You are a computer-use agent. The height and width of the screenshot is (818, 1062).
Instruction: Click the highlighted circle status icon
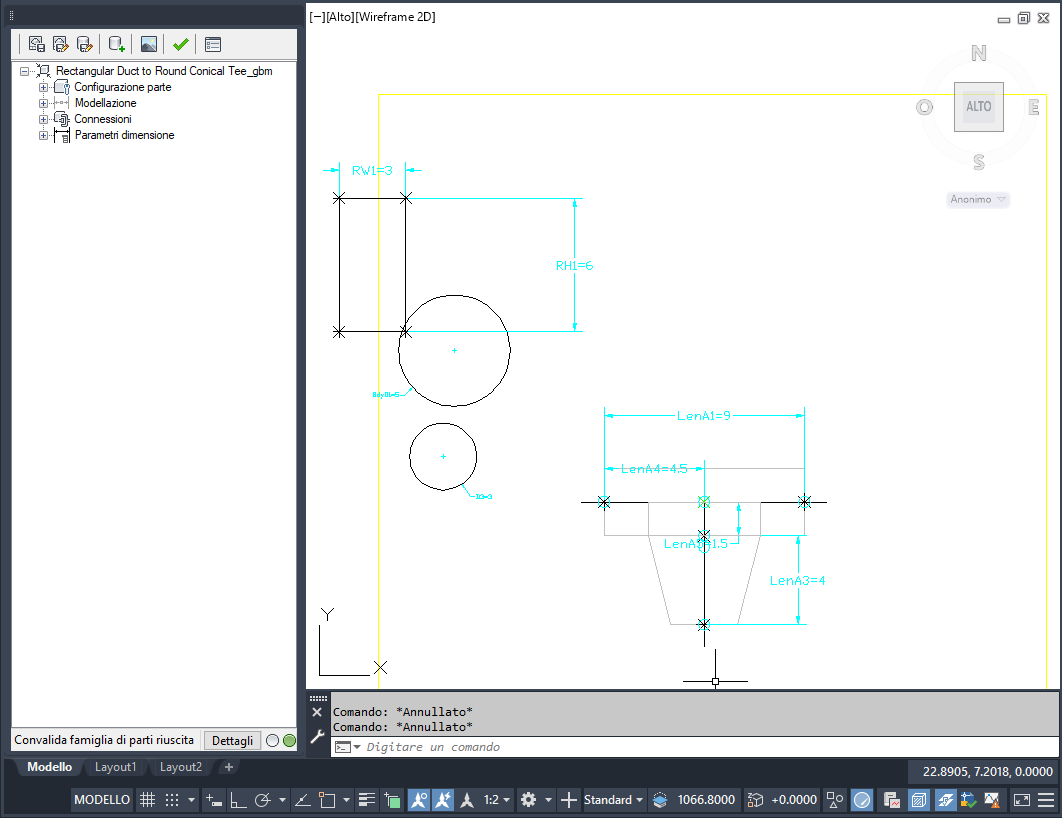pos(862,800)
